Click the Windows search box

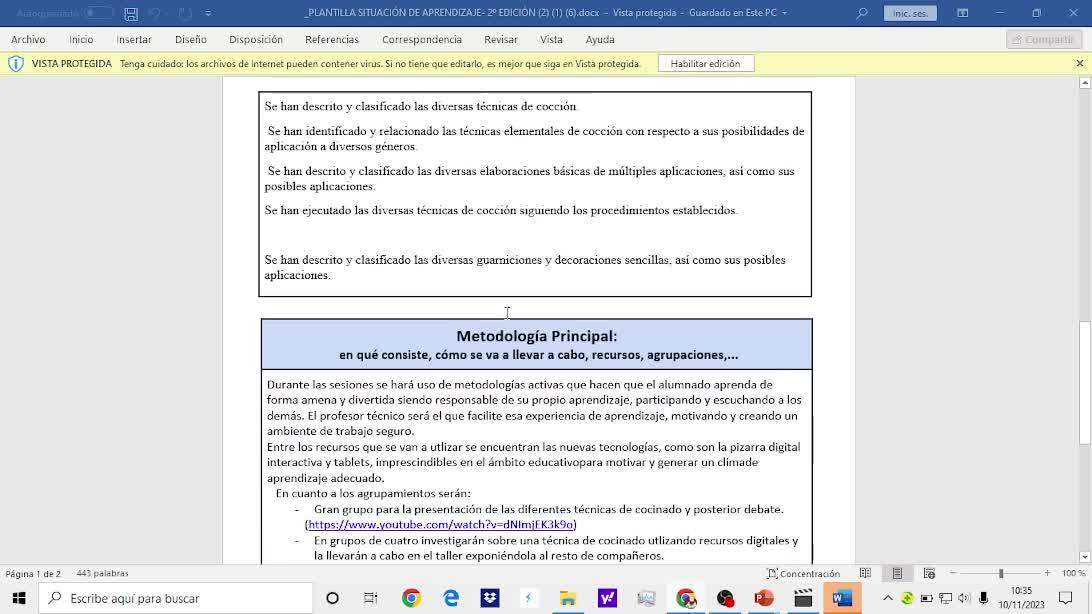(180, 598)
